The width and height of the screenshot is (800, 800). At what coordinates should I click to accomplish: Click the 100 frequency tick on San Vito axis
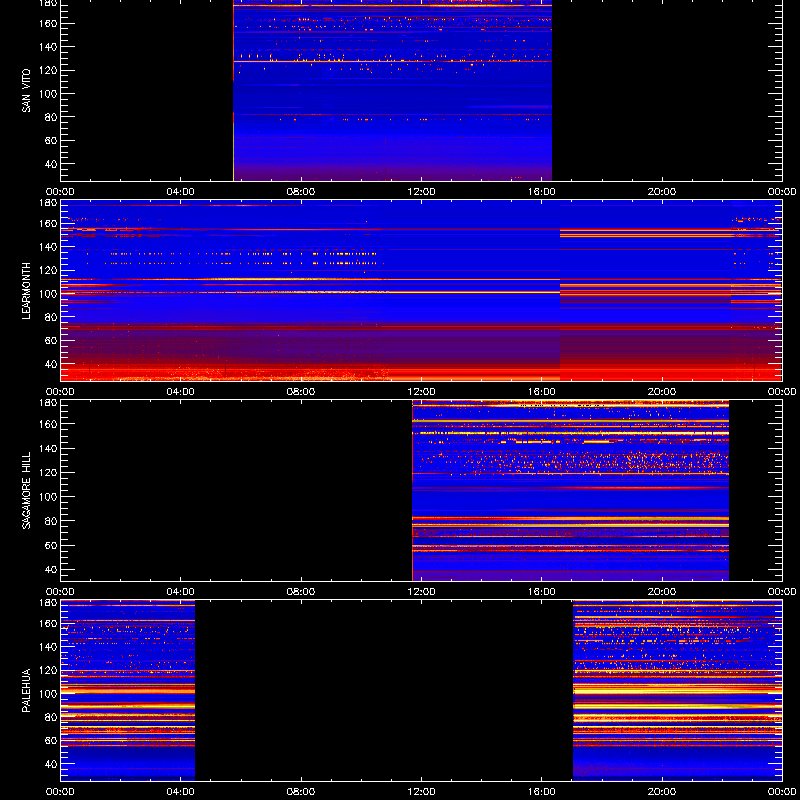(x=49, y=93)
